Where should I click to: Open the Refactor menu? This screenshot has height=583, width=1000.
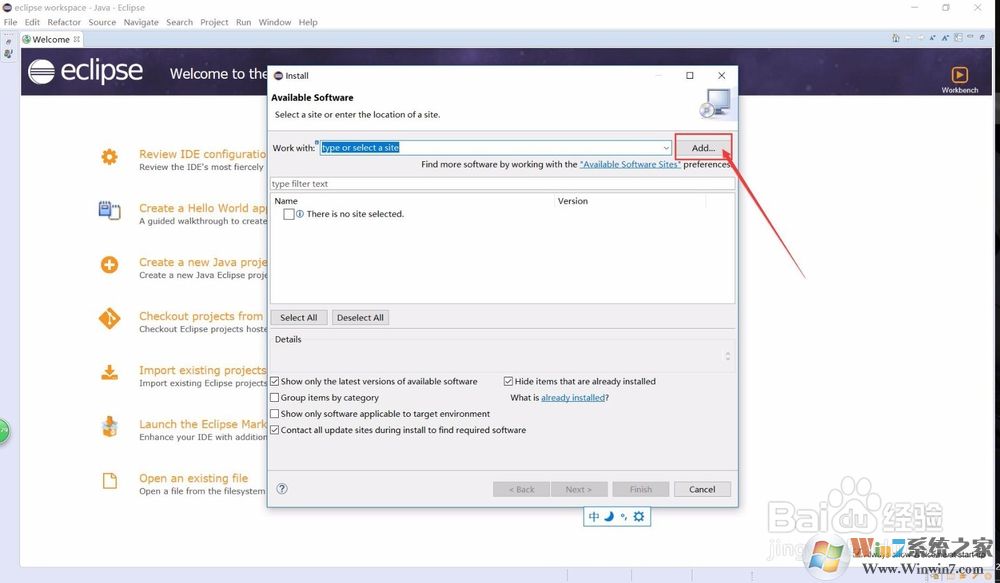point(64,22)
